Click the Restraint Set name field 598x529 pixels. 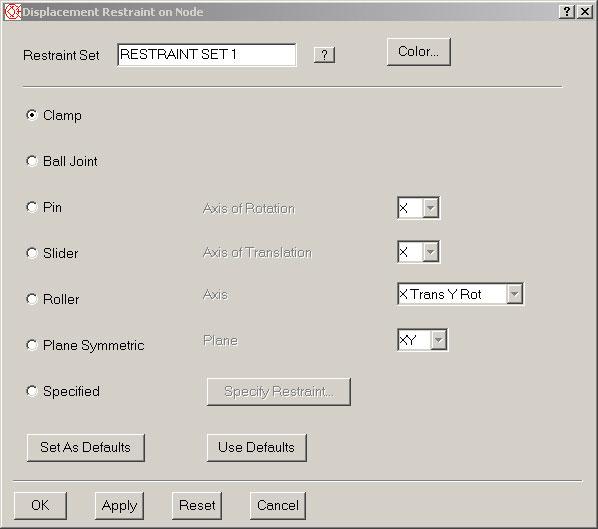point(207,55)
